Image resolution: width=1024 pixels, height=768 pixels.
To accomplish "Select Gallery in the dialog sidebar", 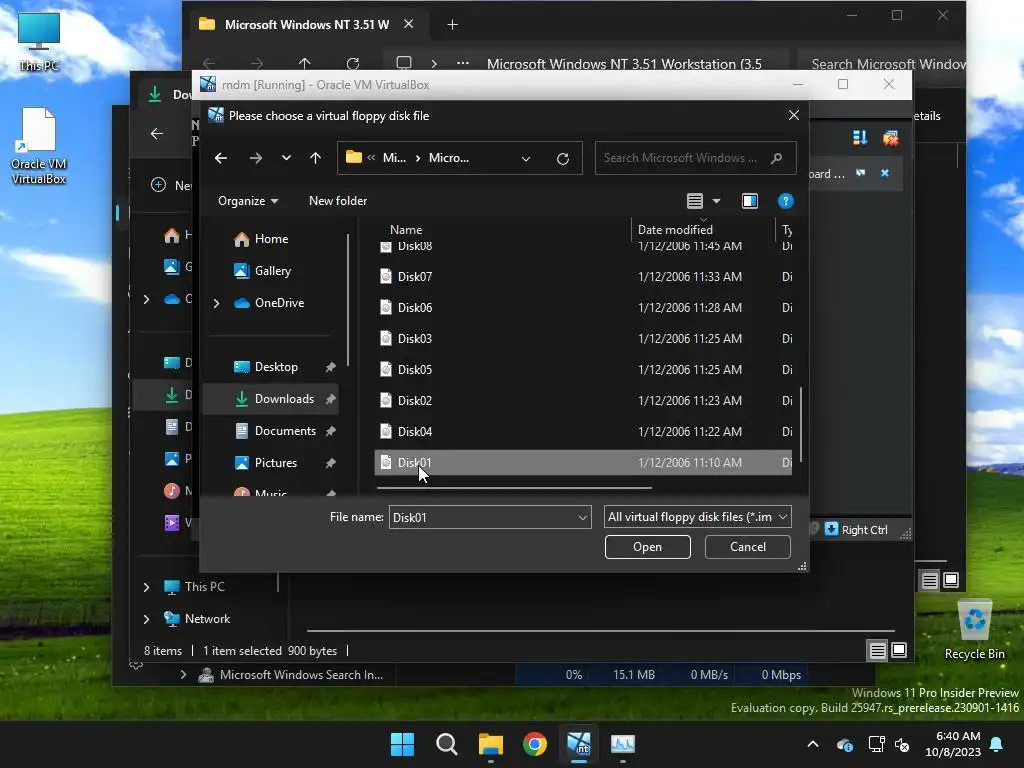I will click(272, 271).
